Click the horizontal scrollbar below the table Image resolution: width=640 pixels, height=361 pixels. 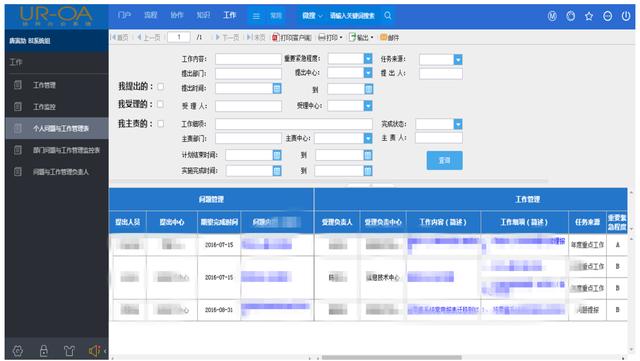point(391,358)
